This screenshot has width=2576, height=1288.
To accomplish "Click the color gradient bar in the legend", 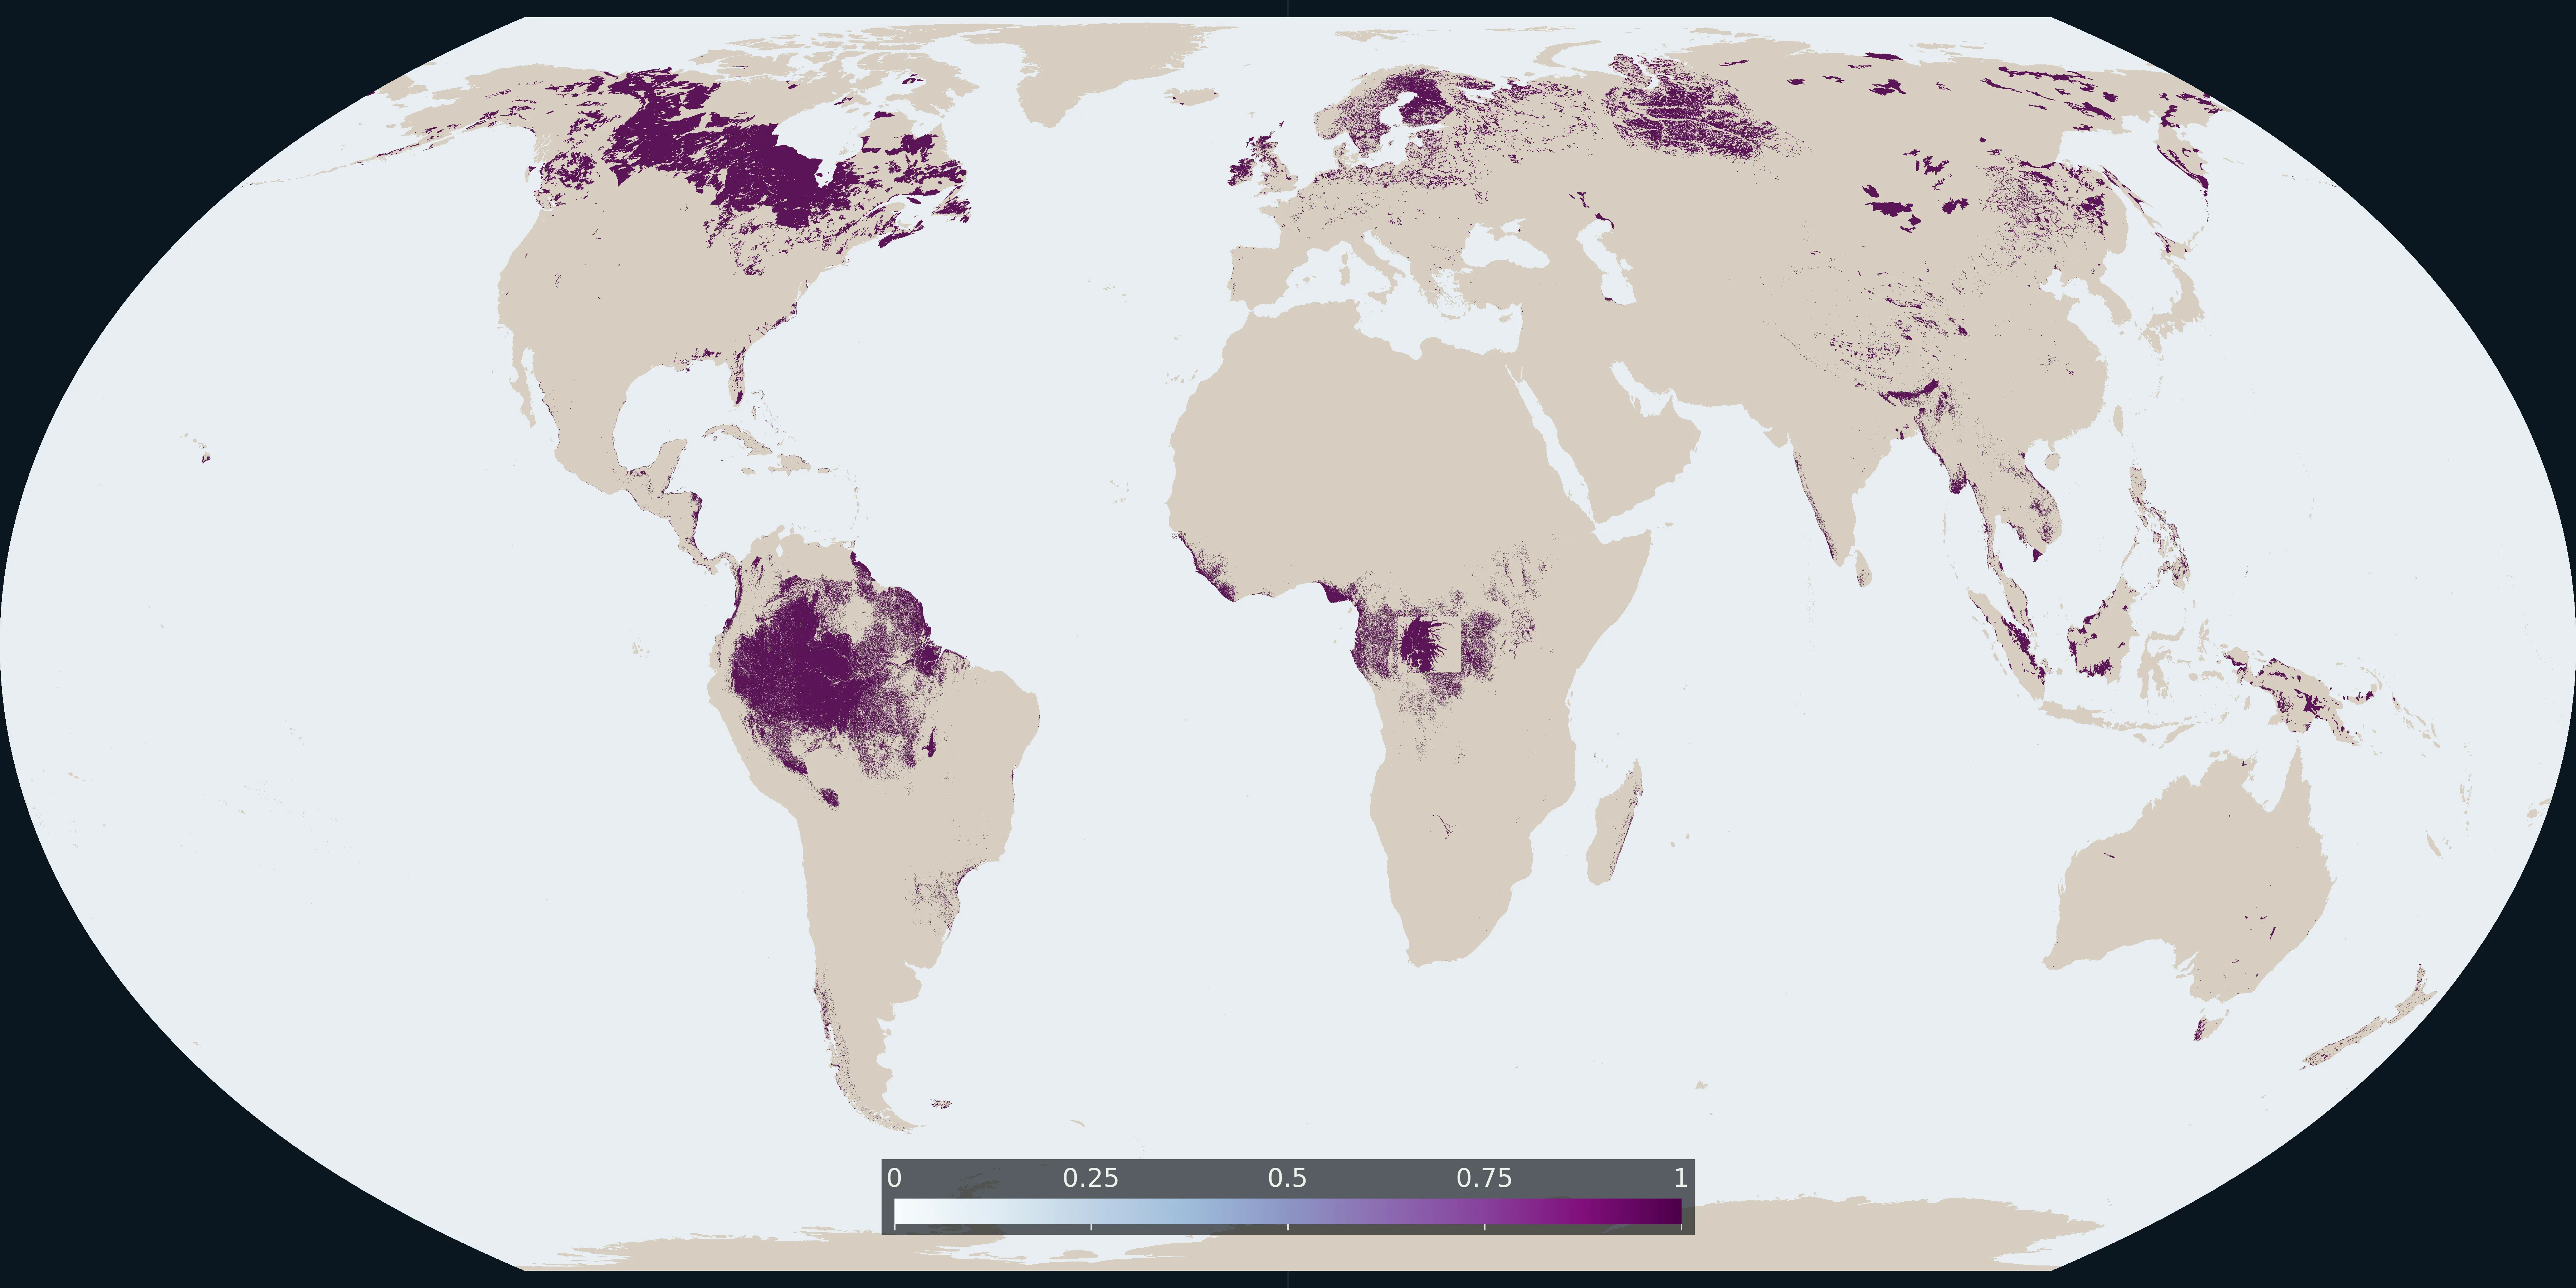I will [1288, 1211].
